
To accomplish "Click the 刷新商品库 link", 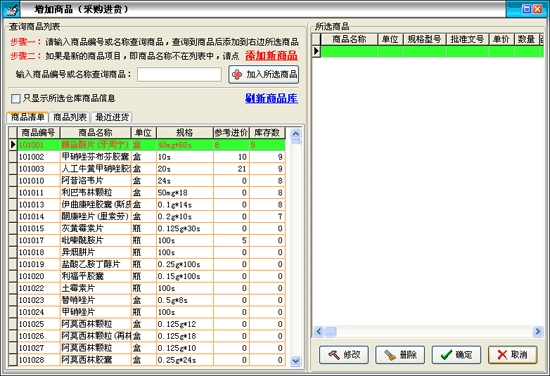I will [x=271, y=98].
